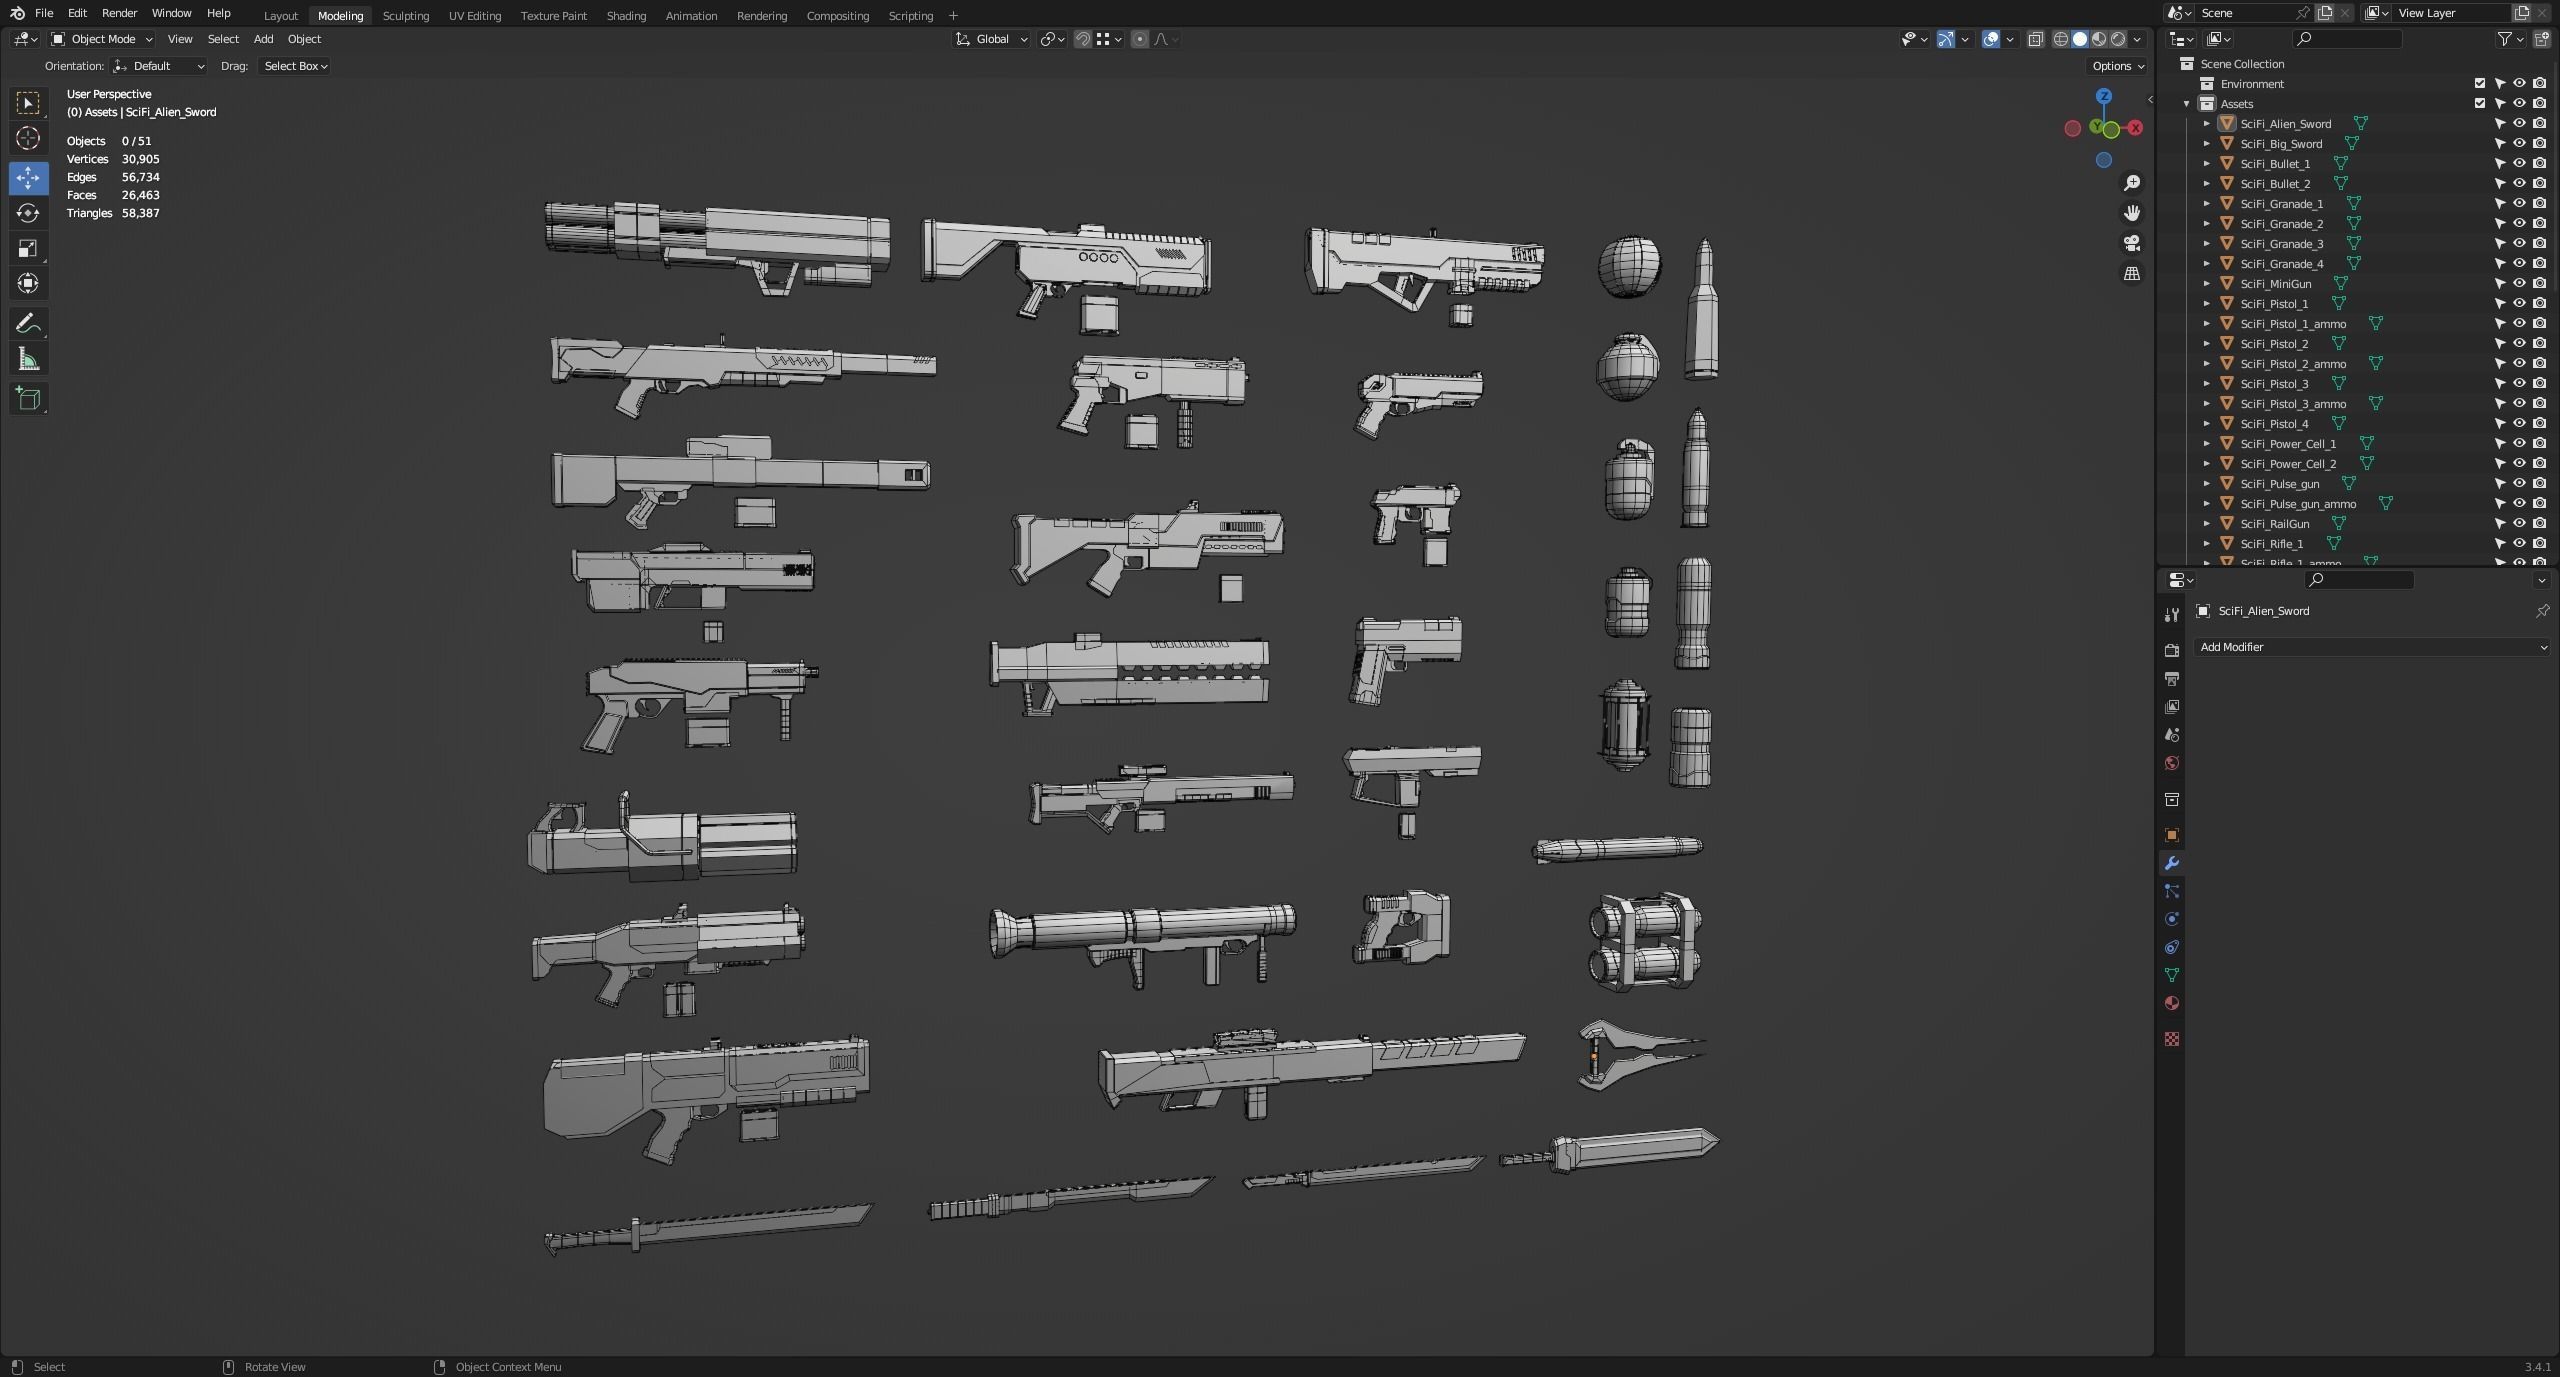Open the Object Mode dropdown
Viewport: 2560px width, 1377px height.
[x=102, y=39]
